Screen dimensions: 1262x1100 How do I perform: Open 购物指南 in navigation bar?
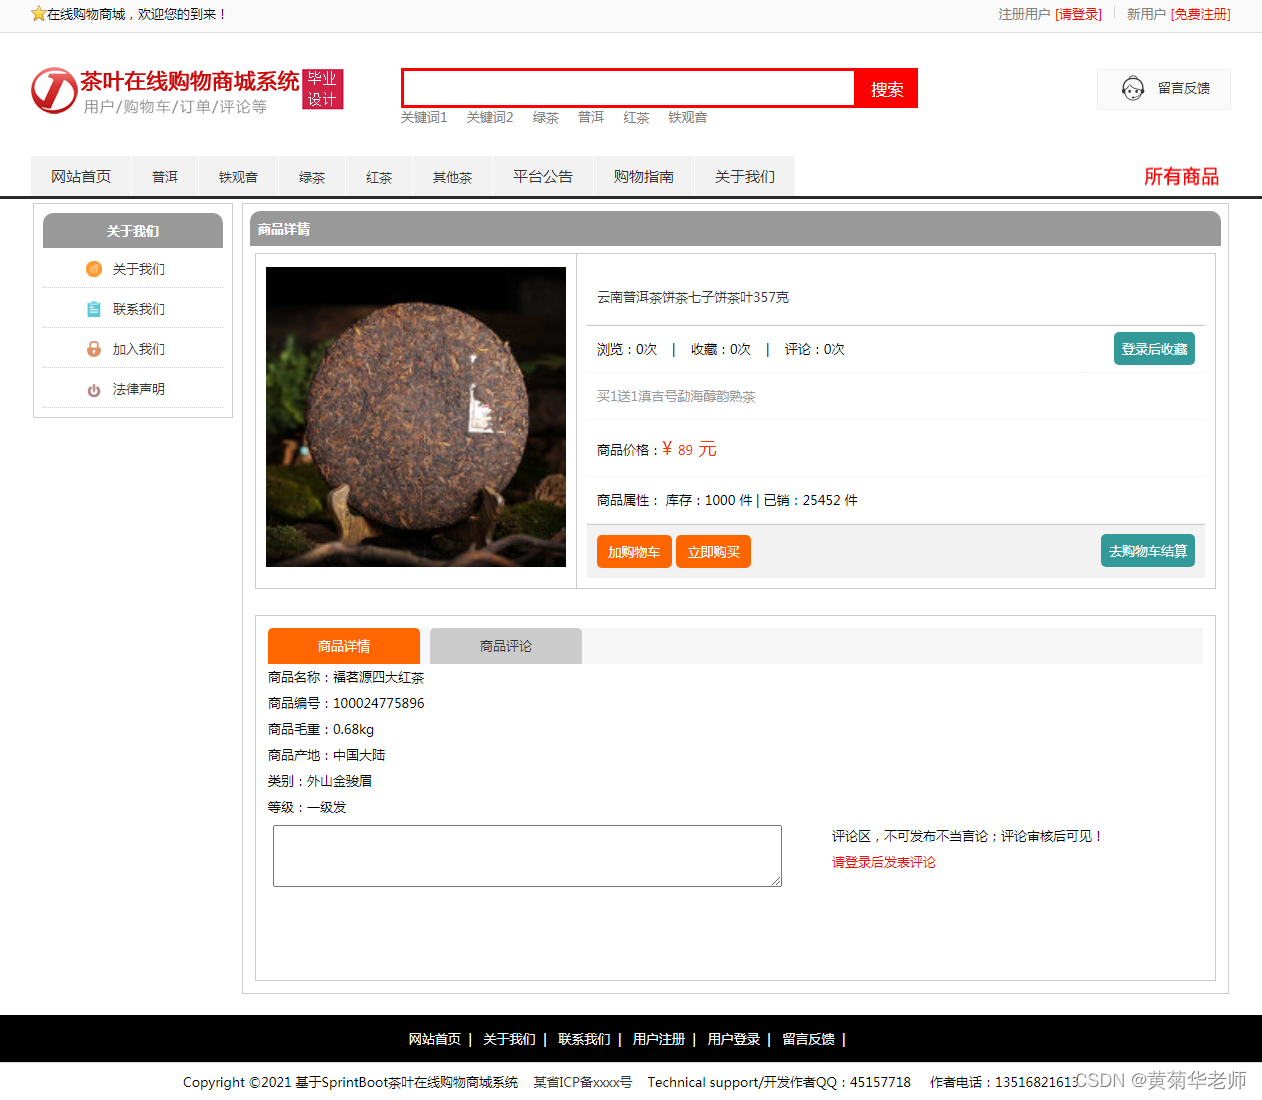point(644,177)
